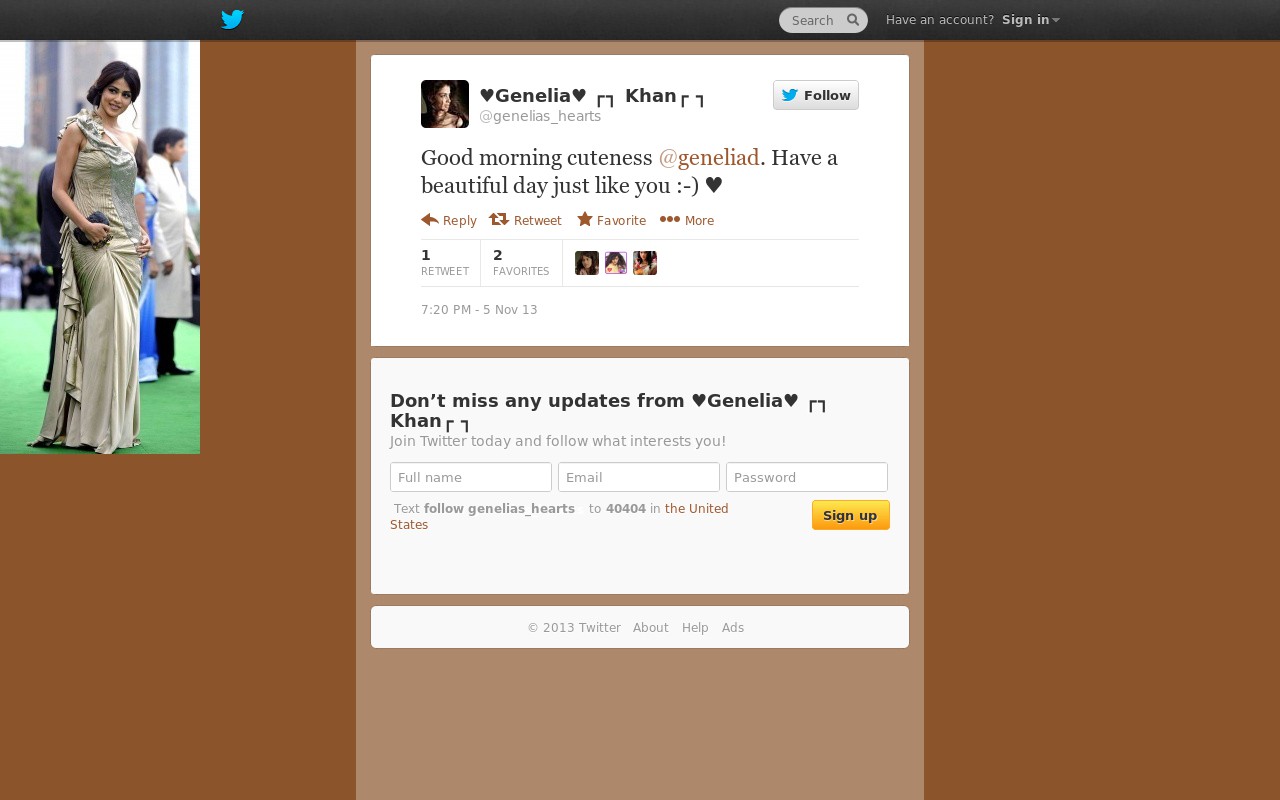
Task: Open the More options dots
Action: pos(670,219)
